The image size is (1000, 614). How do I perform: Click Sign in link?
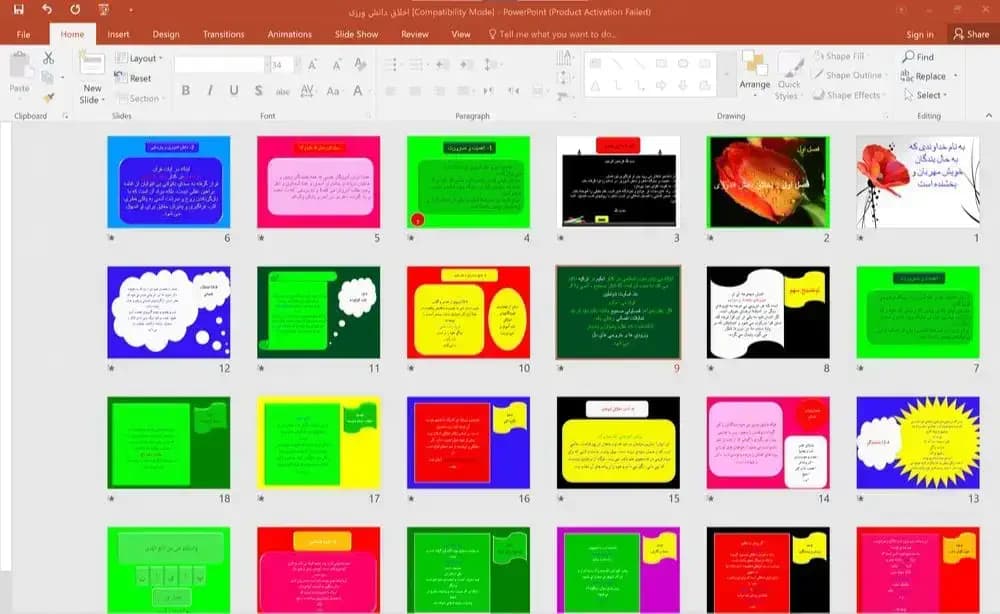(920, 34)
